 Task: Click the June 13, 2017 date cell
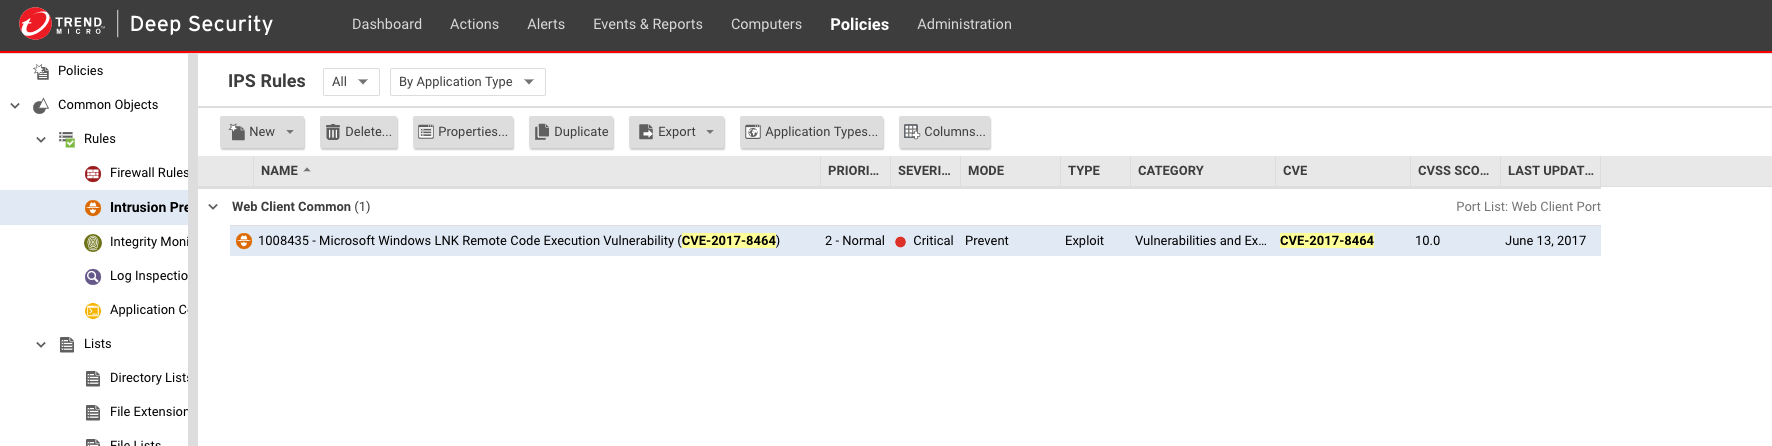click(x=1545, y=241)
